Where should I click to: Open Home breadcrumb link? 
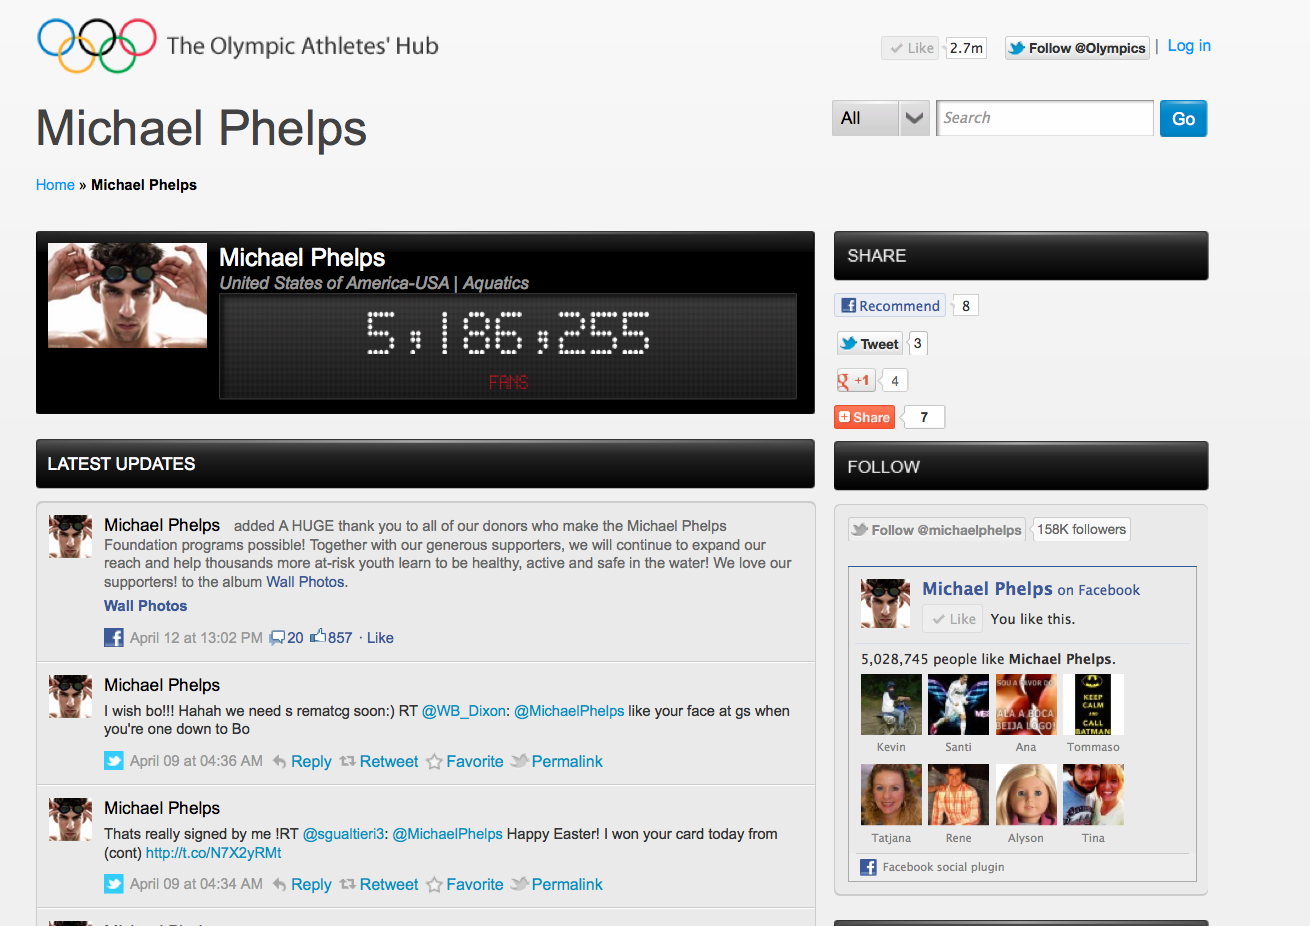coord(55,185)
